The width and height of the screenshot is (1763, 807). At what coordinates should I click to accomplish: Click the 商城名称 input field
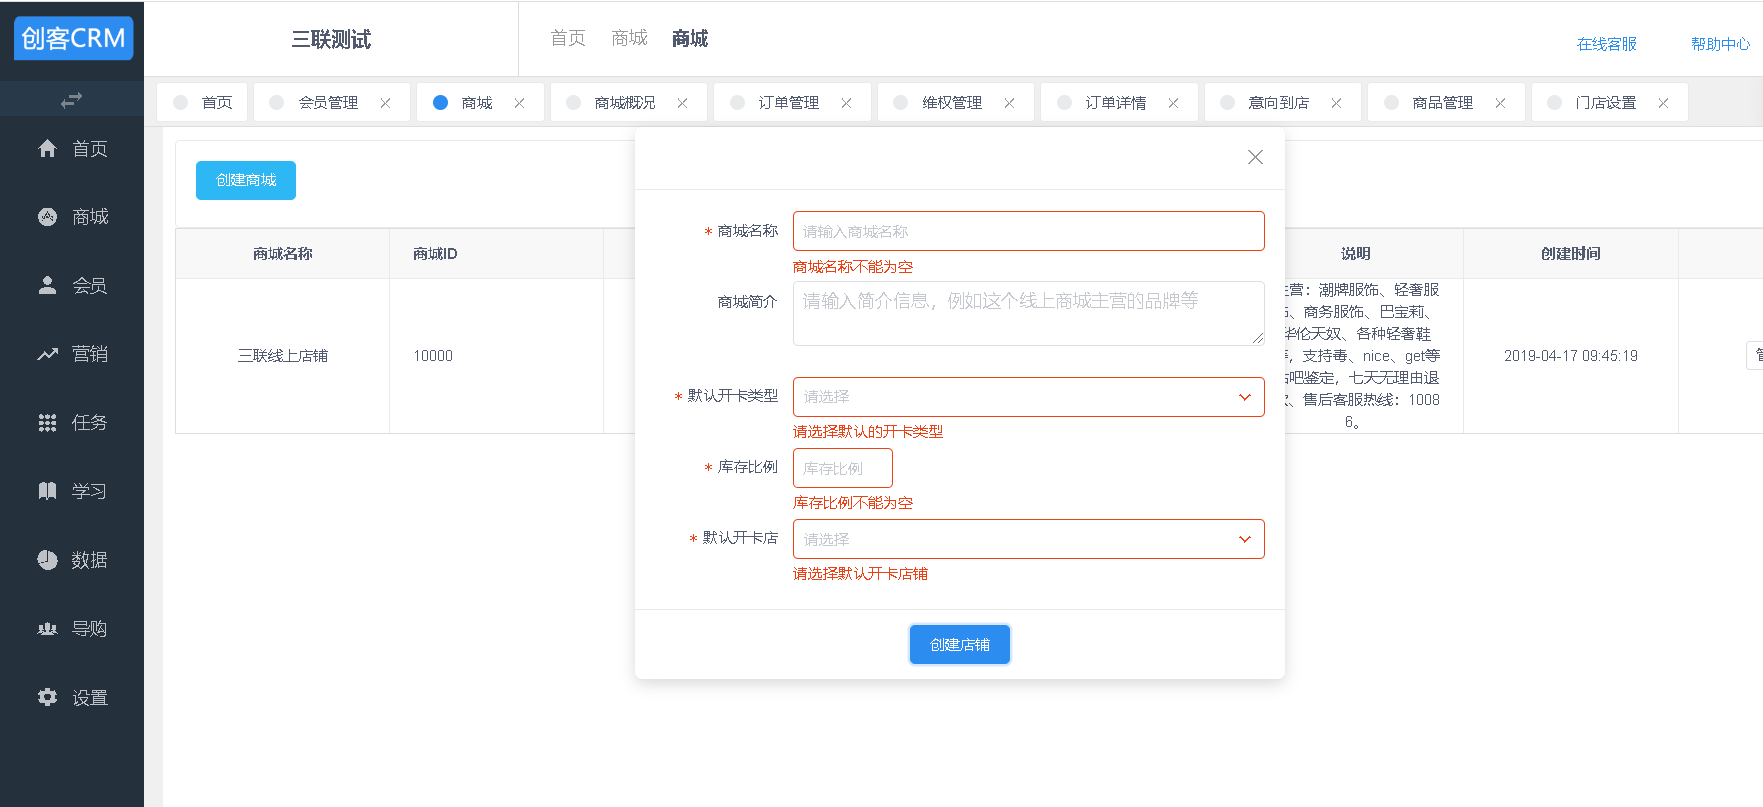(x=1028, y=231)
